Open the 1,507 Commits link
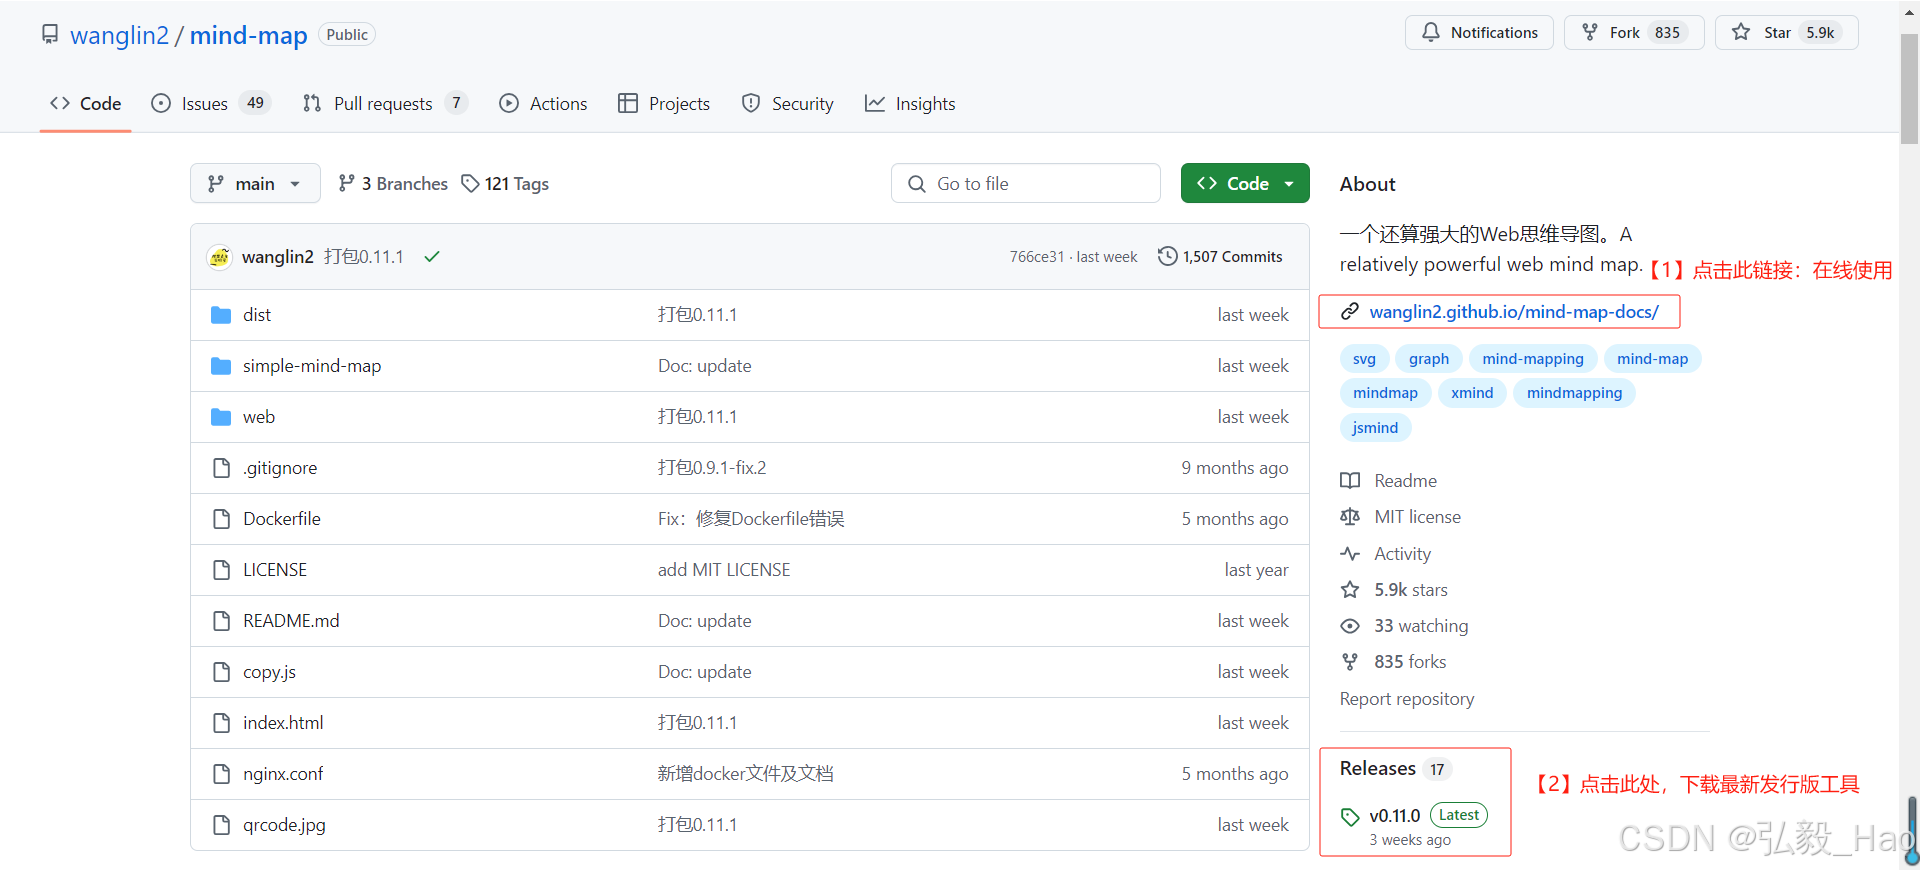This screenshot has width=1920, height=870. click(1220, 257)
